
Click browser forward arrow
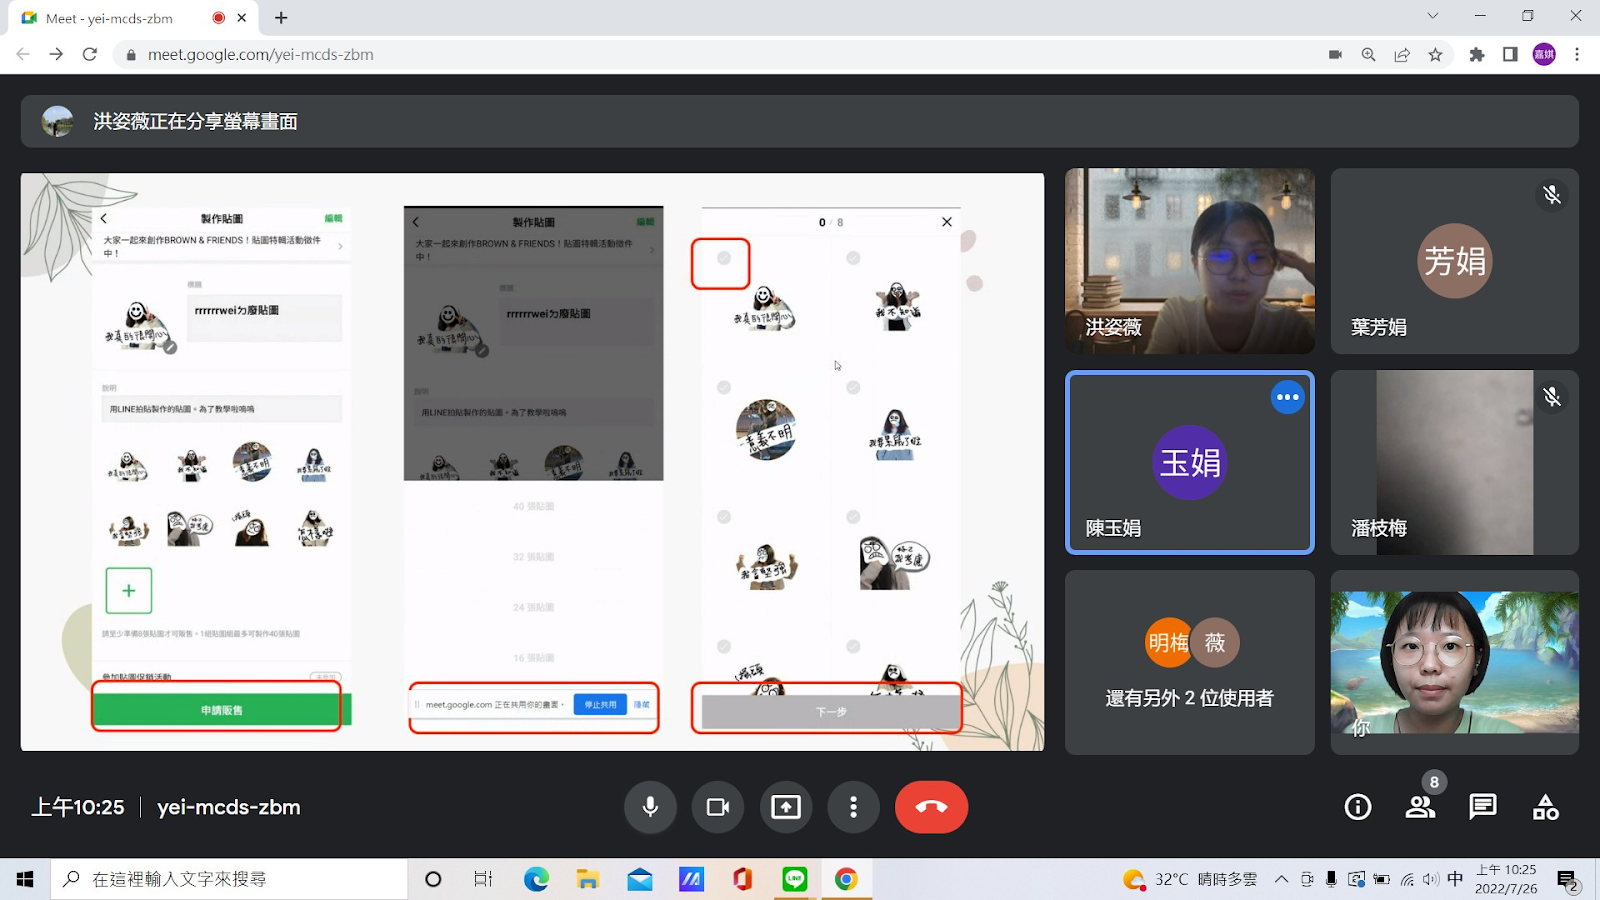pyautogui.click(x=56, y=54)
